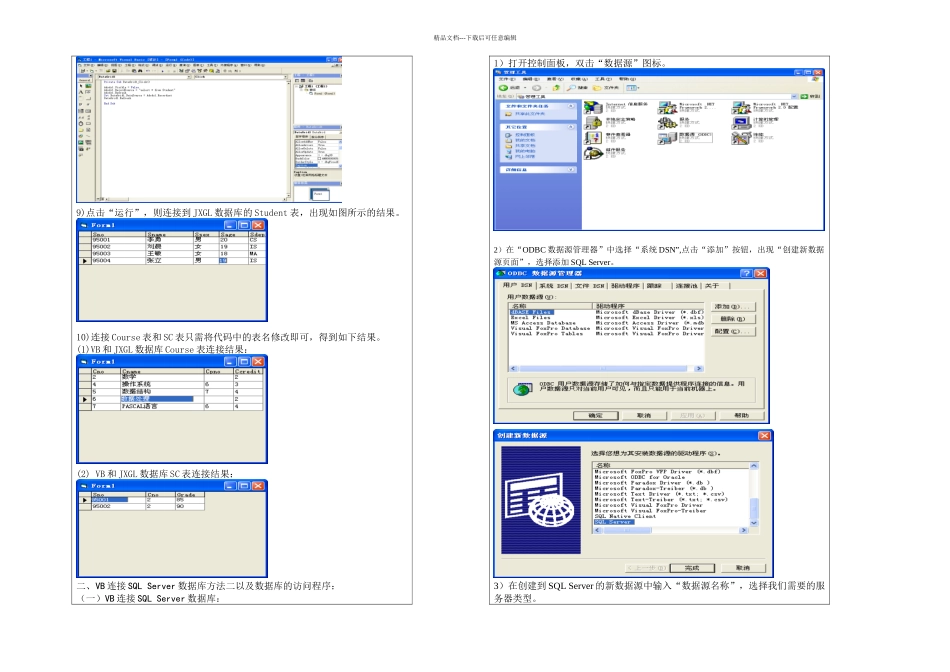Click the 配置 button in ODBC manager
The width and height of the screenshot is (950, 672).
[732, 331]
